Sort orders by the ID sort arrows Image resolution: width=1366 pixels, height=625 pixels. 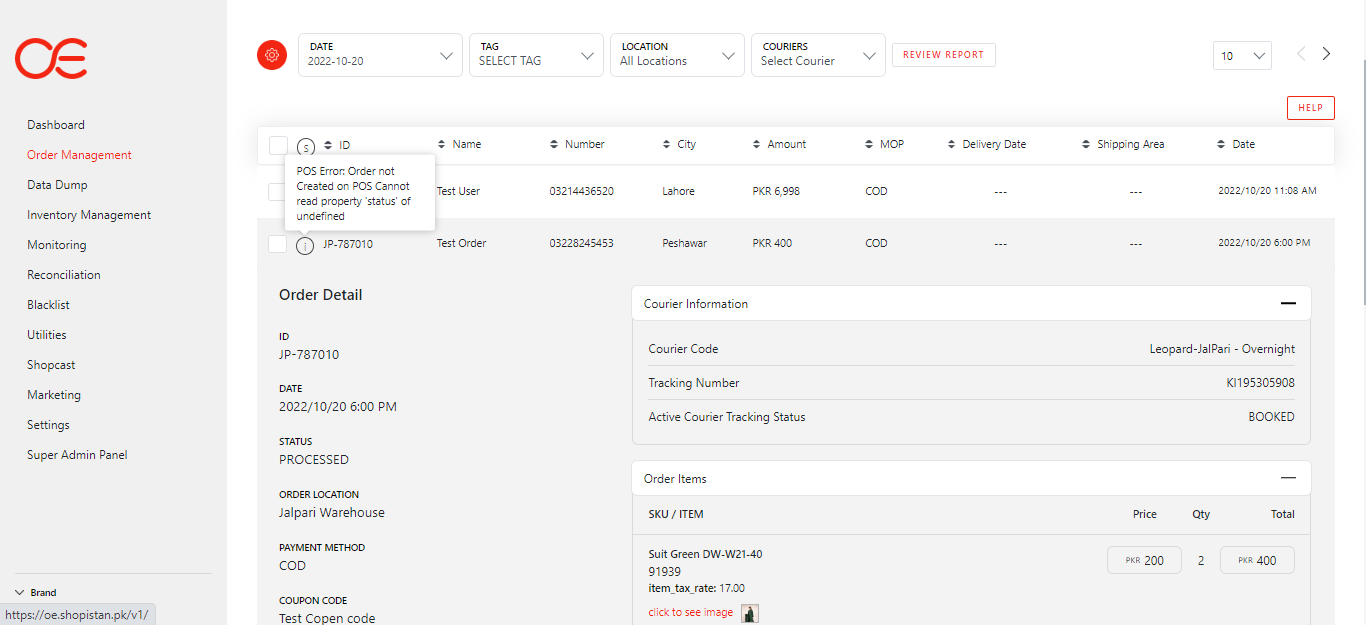click(x=328, y=145)
